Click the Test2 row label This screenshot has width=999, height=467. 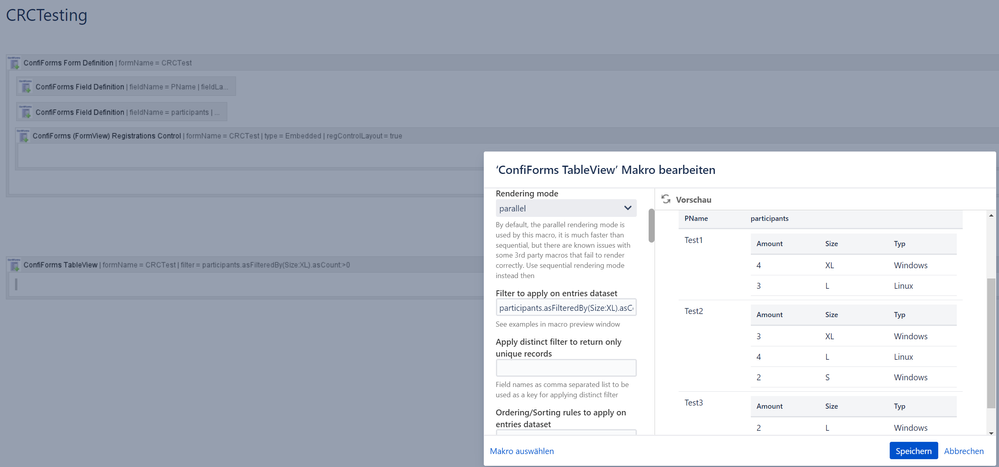point(695,312)
